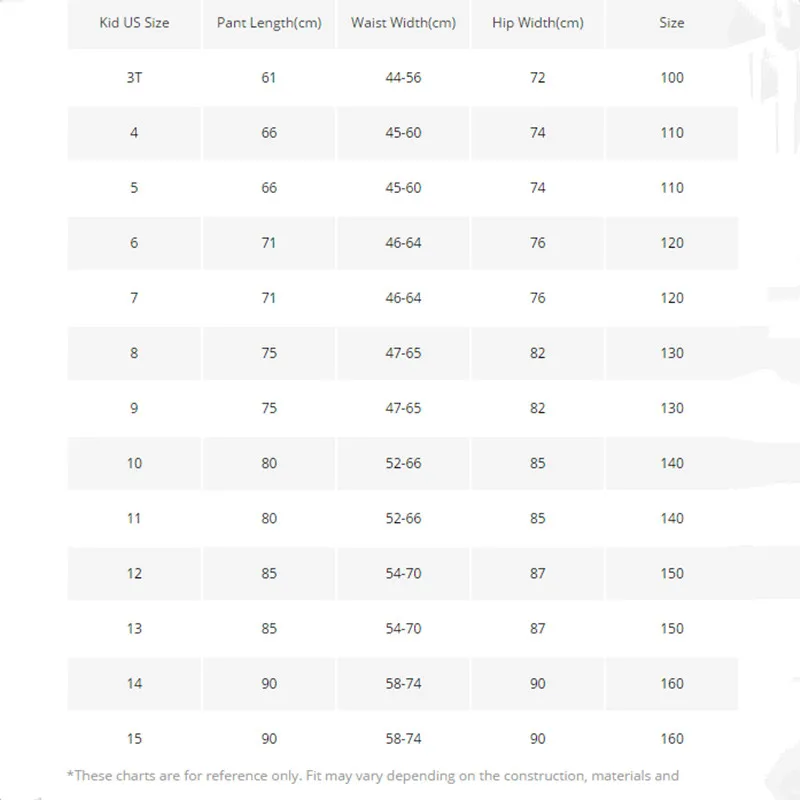Click the charts reference disclaimer text
This screenshot has width=800, height=800.
pyautogui.click(x=373, y=775)
